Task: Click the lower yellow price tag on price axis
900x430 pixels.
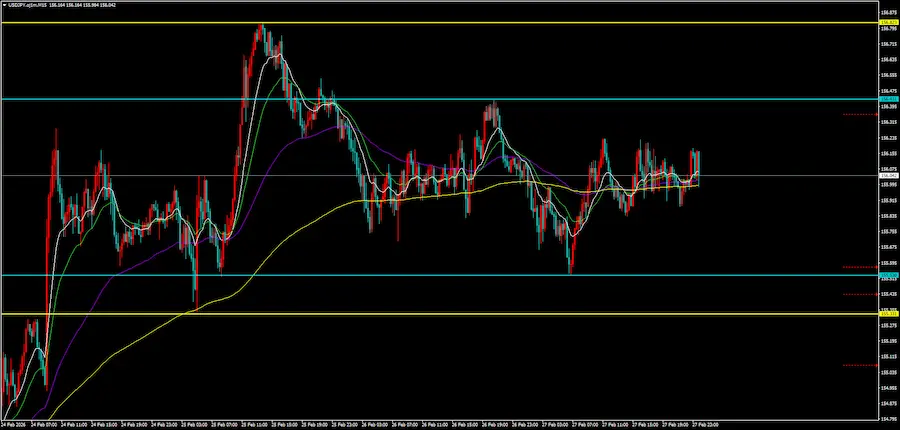Action: [x=888, y=314]
